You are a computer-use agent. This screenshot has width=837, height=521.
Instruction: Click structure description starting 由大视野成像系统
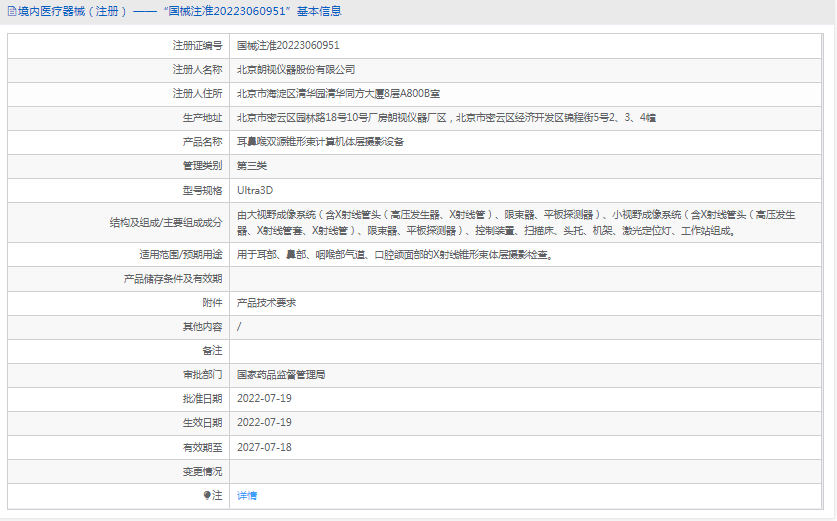[516, 223]
